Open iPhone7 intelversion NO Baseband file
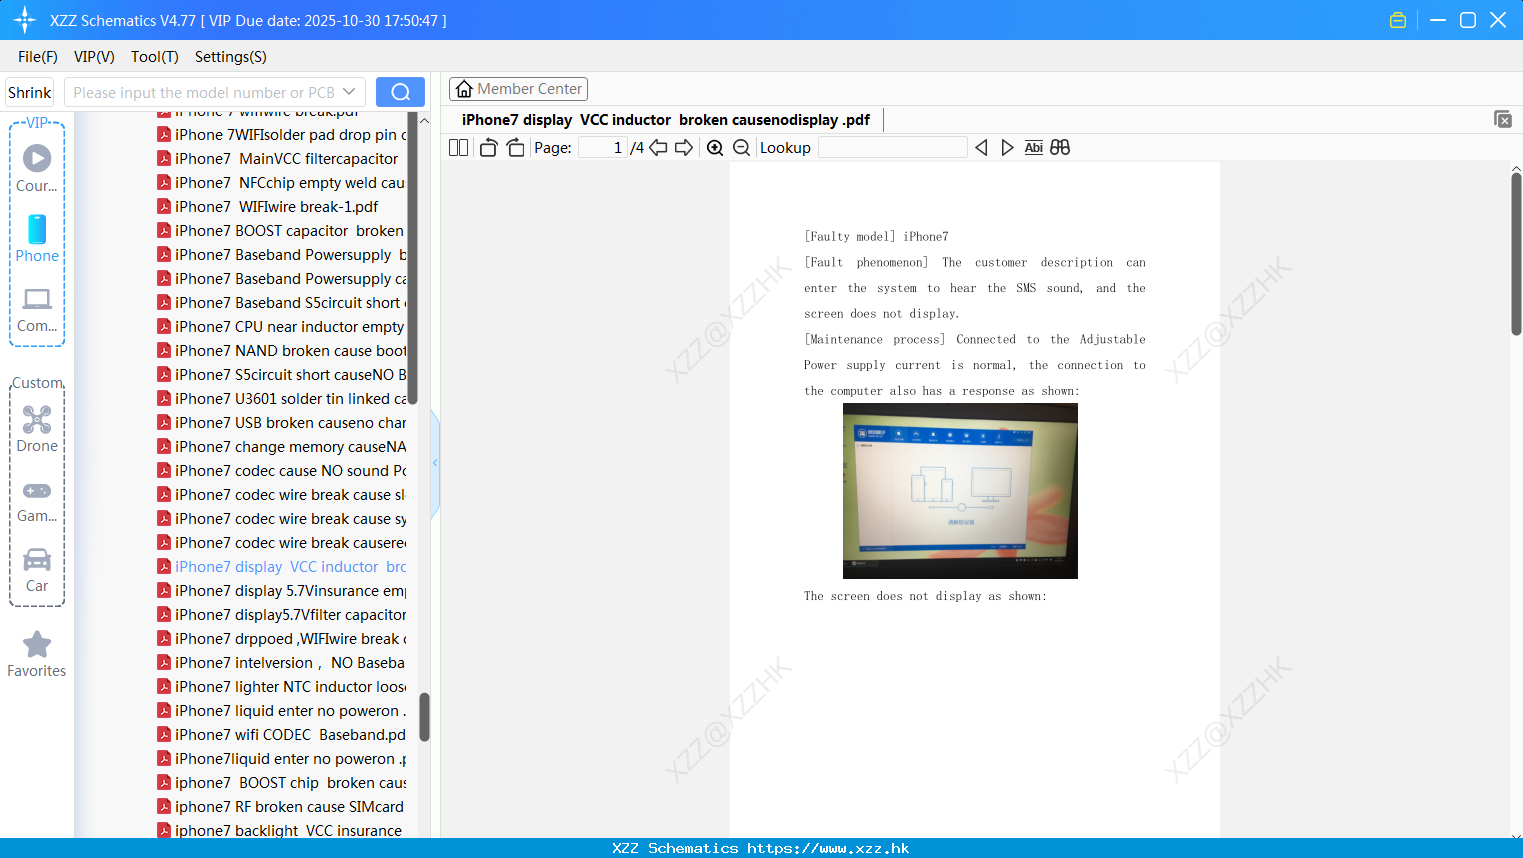The height and width of the screenshot is (858, 1523). coord(282,663)
